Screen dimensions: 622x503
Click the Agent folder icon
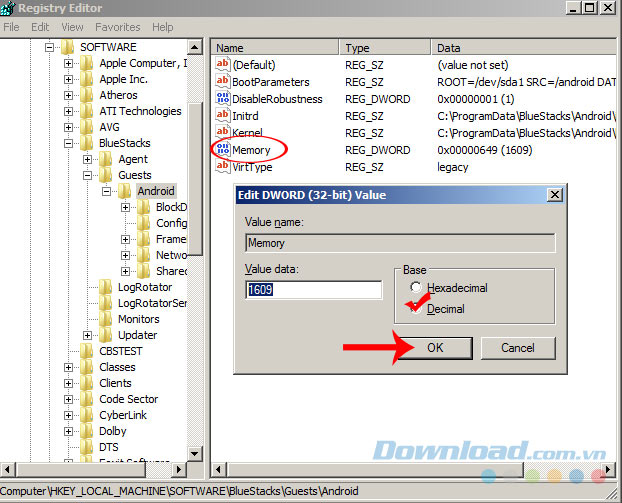(x=106, y=159)
